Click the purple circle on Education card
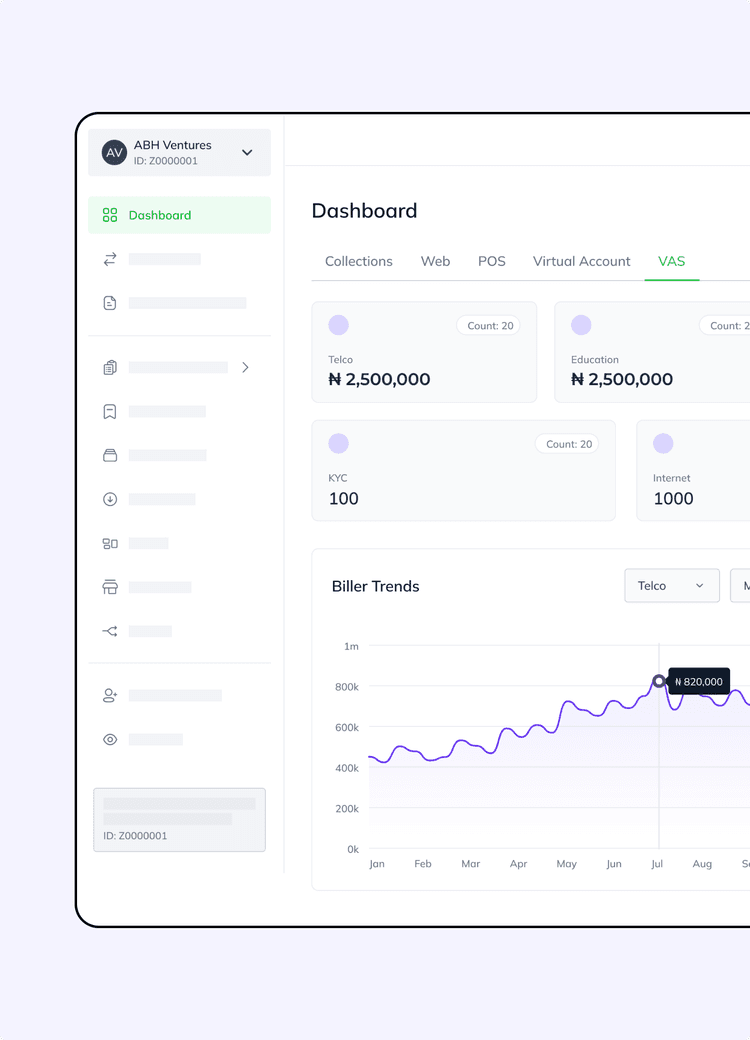 point(581,325)
